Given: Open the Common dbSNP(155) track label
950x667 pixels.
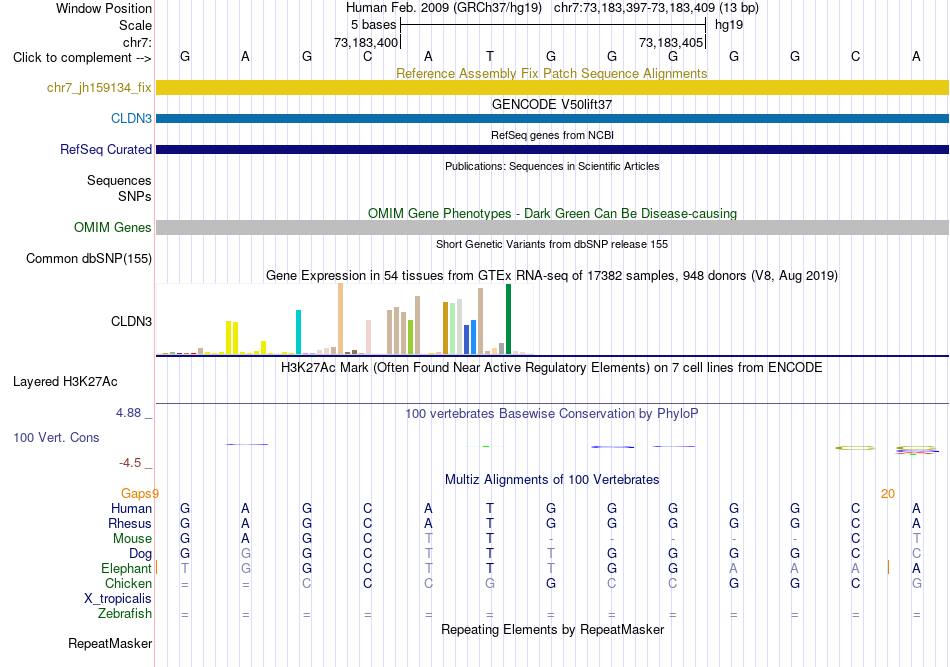Looking at the screenshot, I should coord(88,259).
